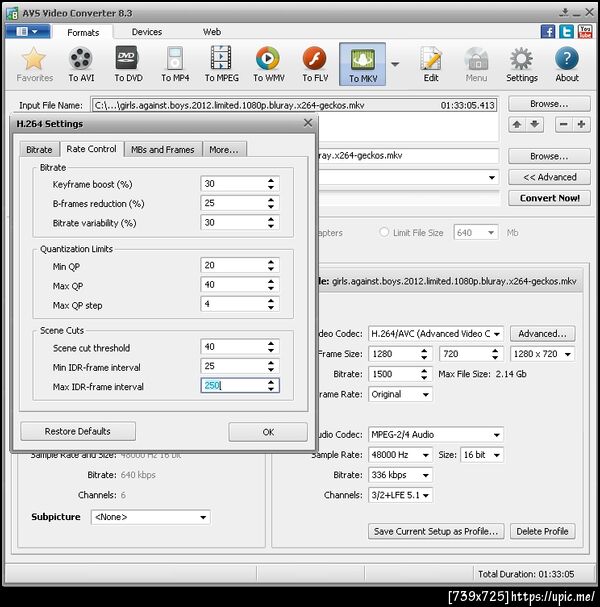The height and width of the screenshot is (607, 600).
Task: Switch to the Web tab
Action: [212, 32]
